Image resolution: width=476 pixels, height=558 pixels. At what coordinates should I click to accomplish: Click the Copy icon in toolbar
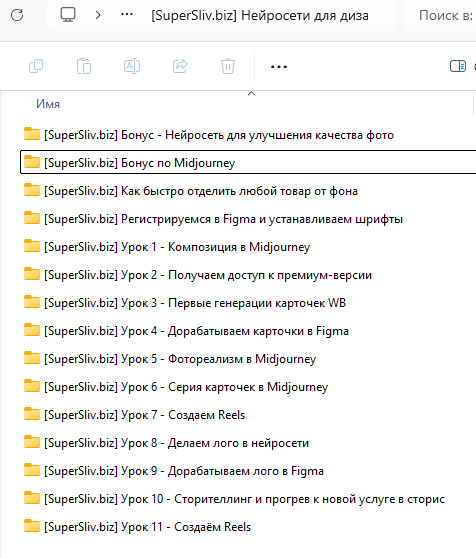36,66
